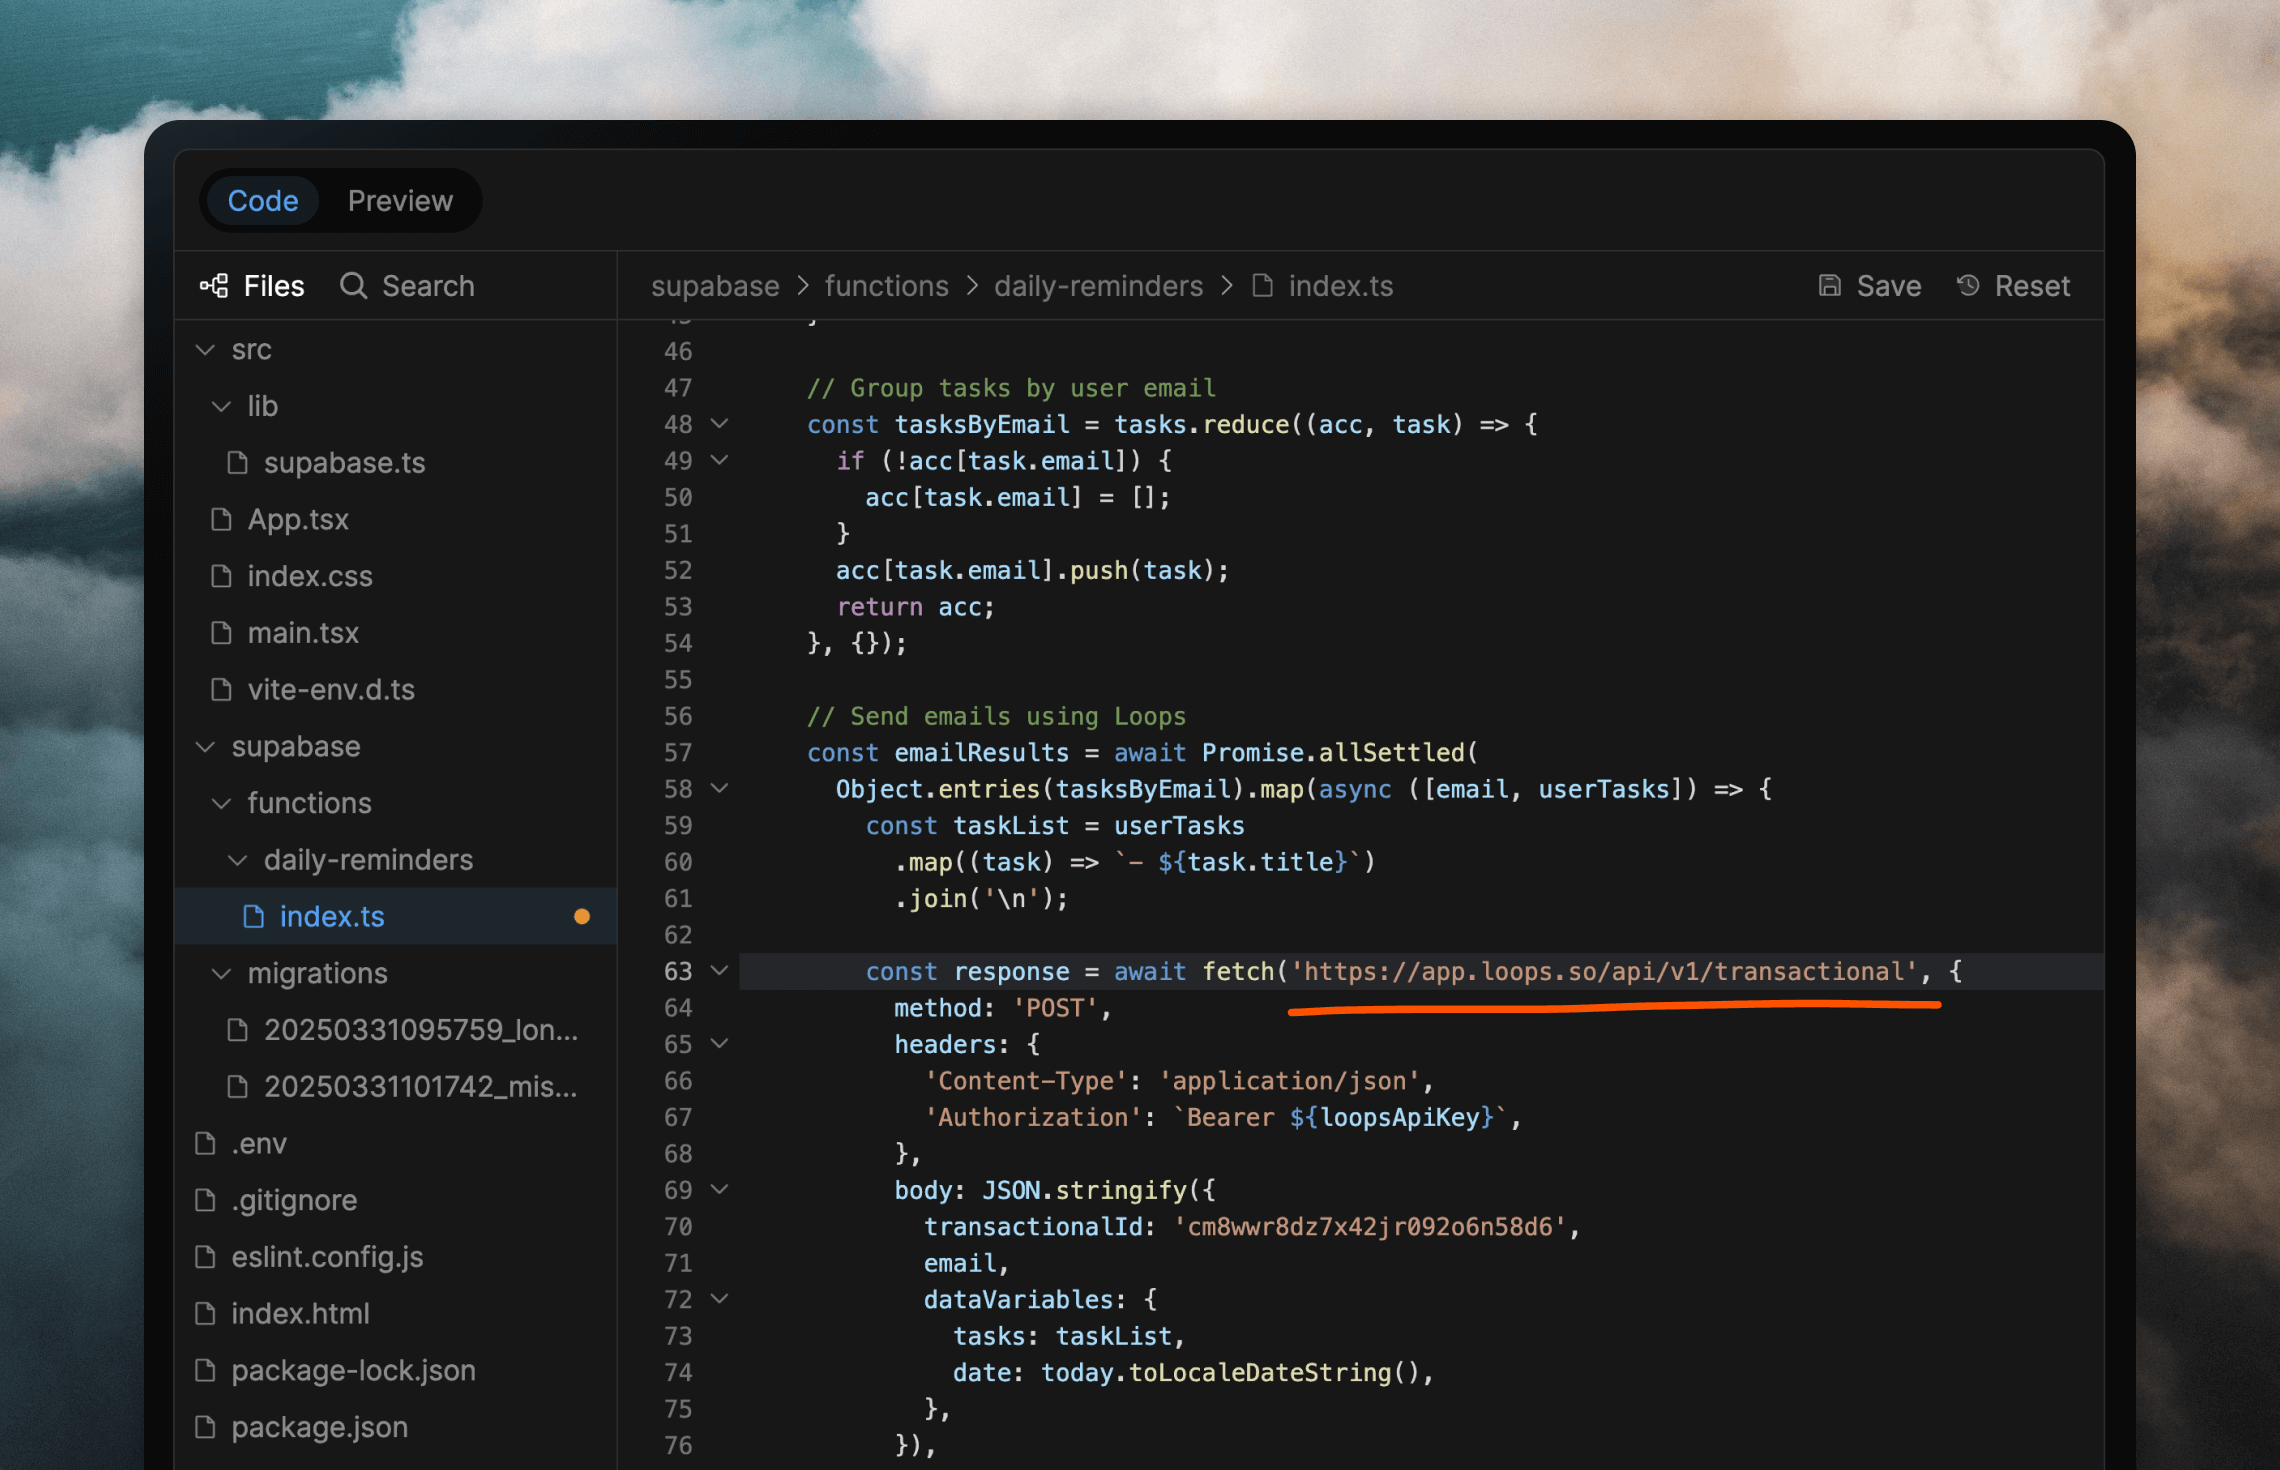Click the file icon beside main.tsx
The width and height of the screenshot is (2280, 1470).
point(222,633)
